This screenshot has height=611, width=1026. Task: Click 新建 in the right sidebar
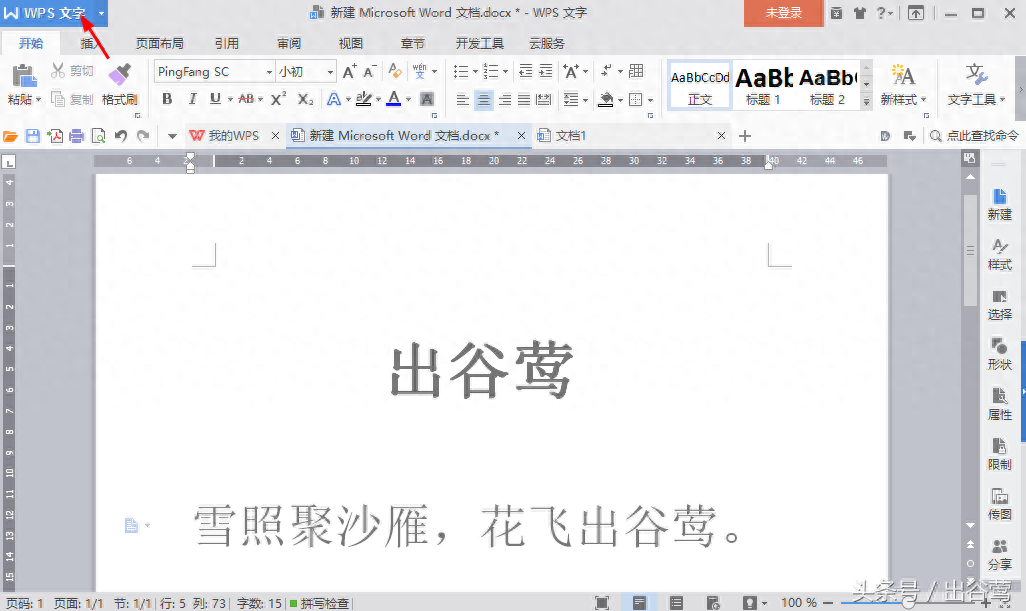(999, 205)
